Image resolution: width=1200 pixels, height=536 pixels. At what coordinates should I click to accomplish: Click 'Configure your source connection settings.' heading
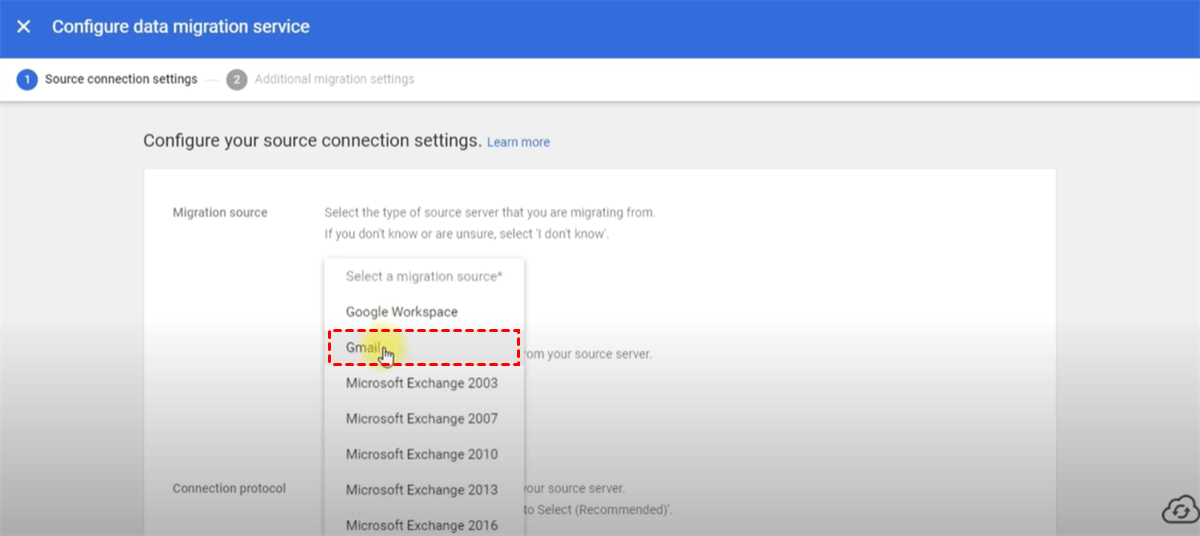click(x=313, y=140)
